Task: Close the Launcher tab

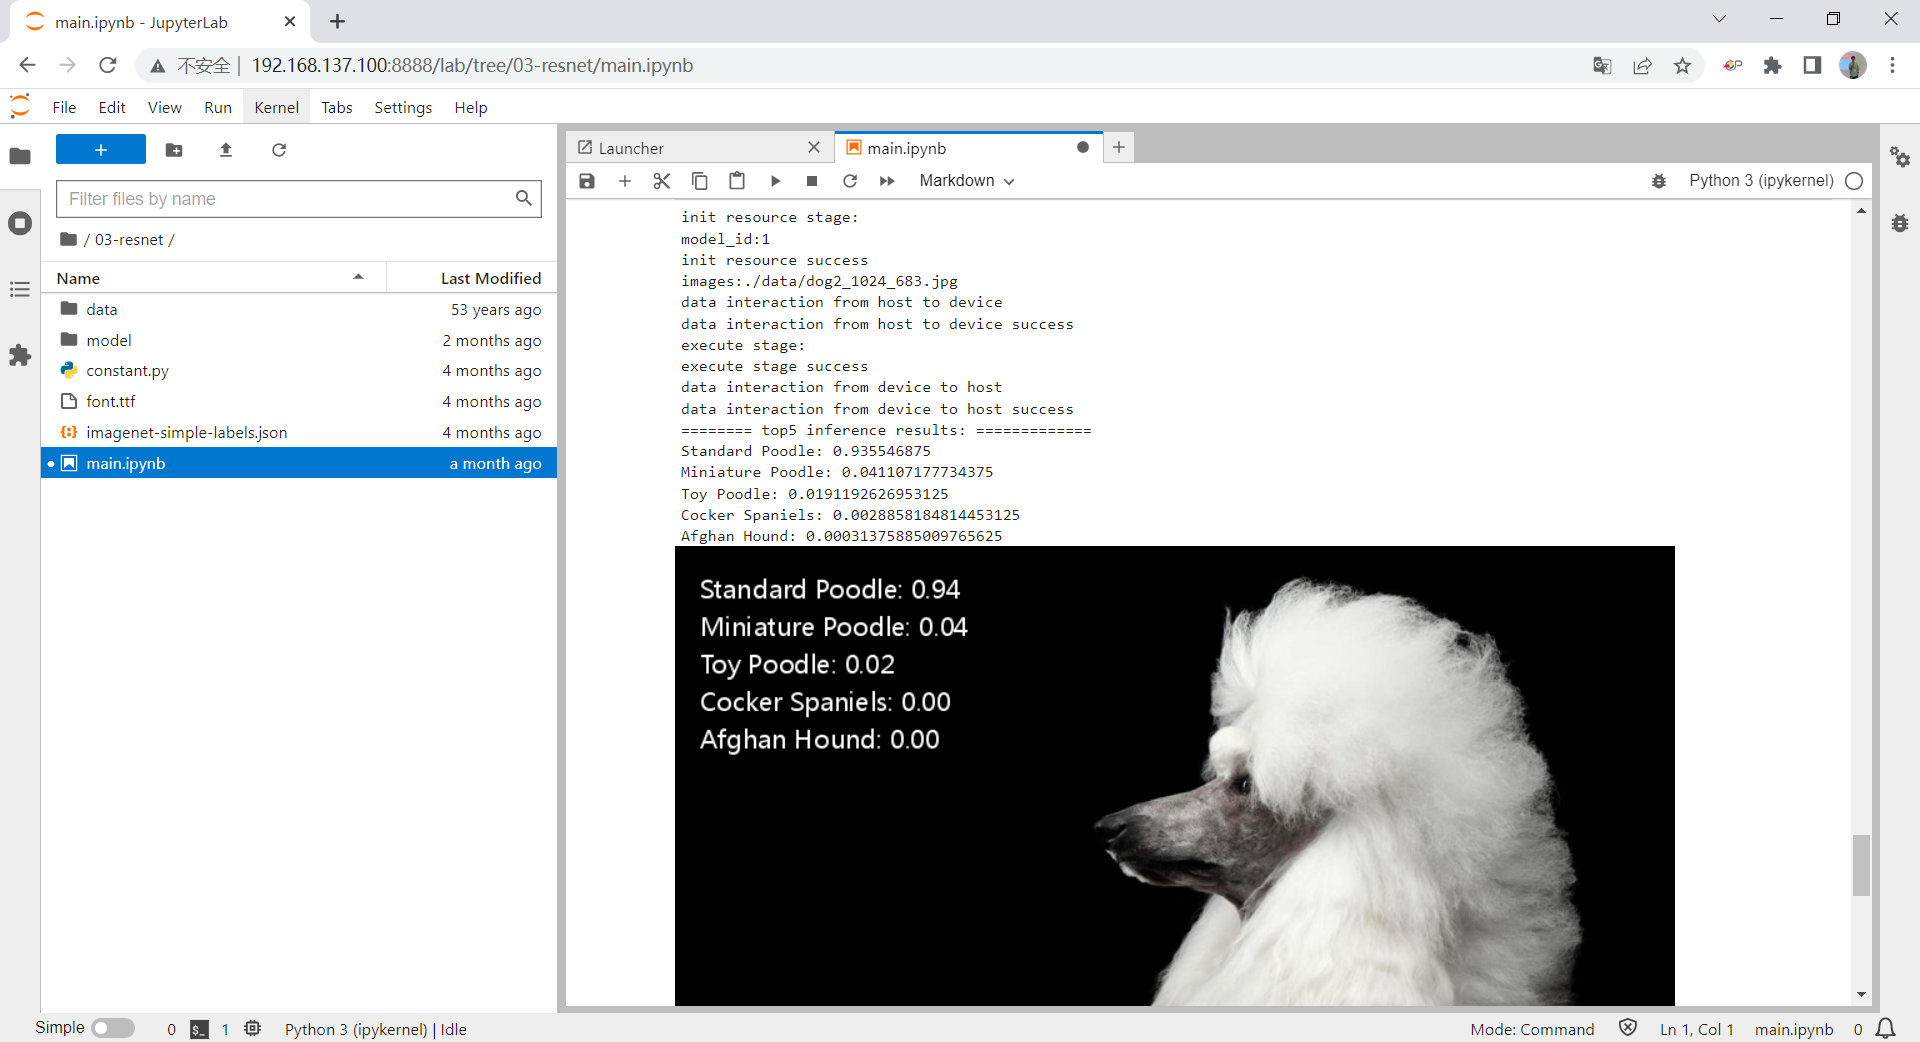Action: (814, 147)
